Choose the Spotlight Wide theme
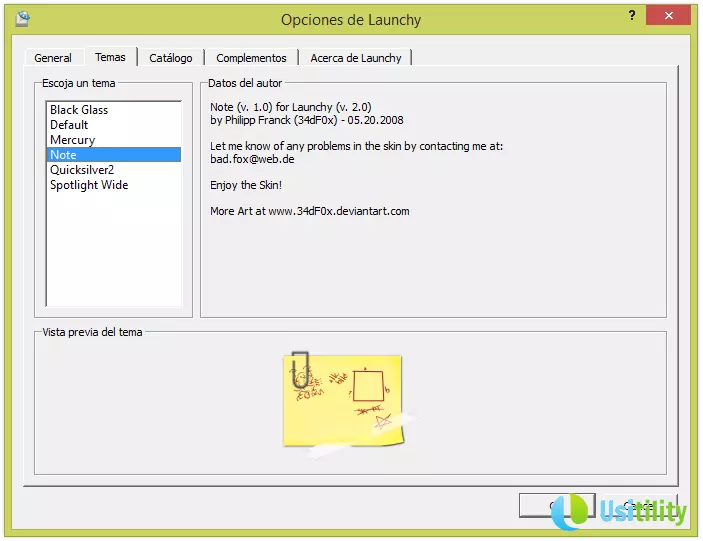This screenshot has height=541, width=703. click(x=89, y=185)
